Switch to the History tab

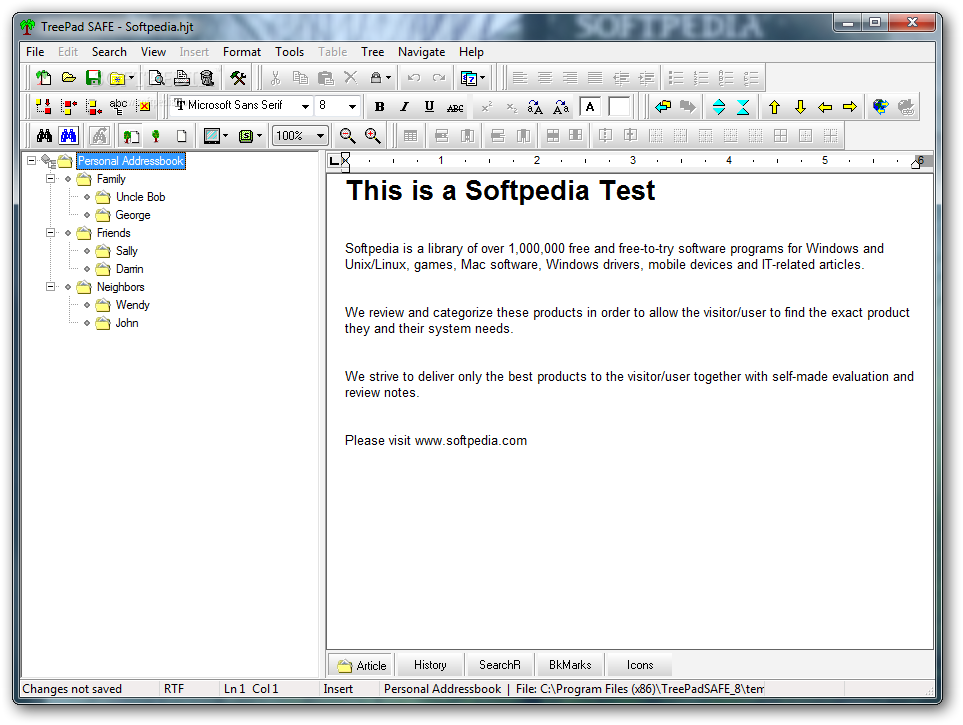430,665
